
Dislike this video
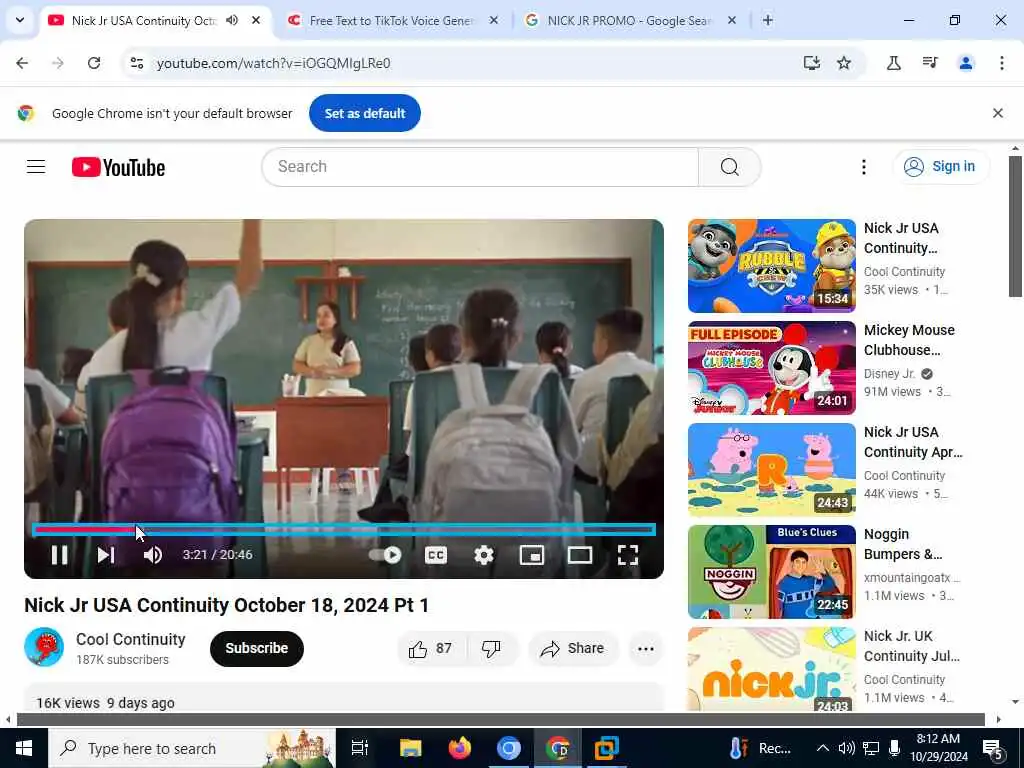[491, 648]
